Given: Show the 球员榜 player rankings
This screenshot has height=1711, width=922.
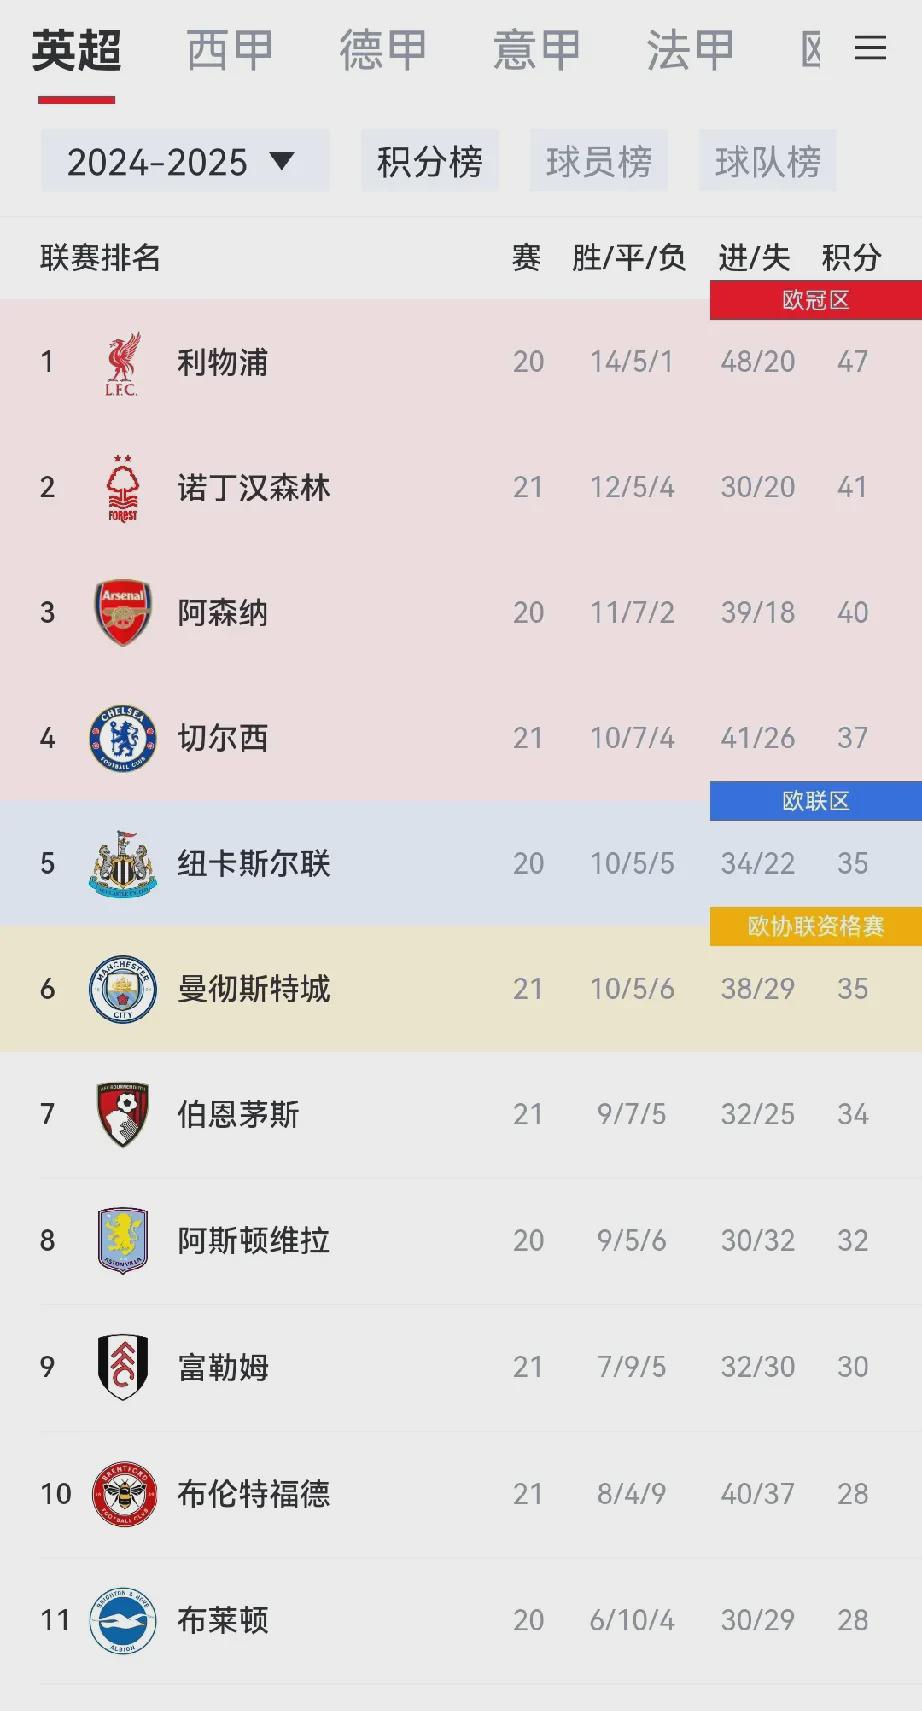Looking at the screenshot, I should 598,161.
